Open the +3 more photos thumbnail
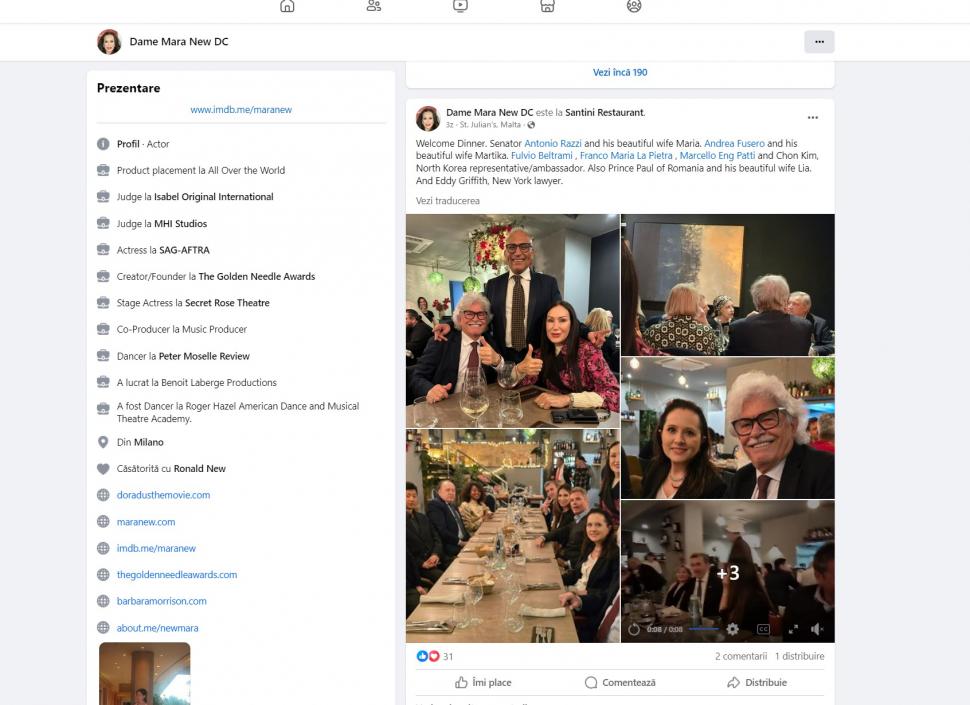The image size is (970, 705). [728, 571]
